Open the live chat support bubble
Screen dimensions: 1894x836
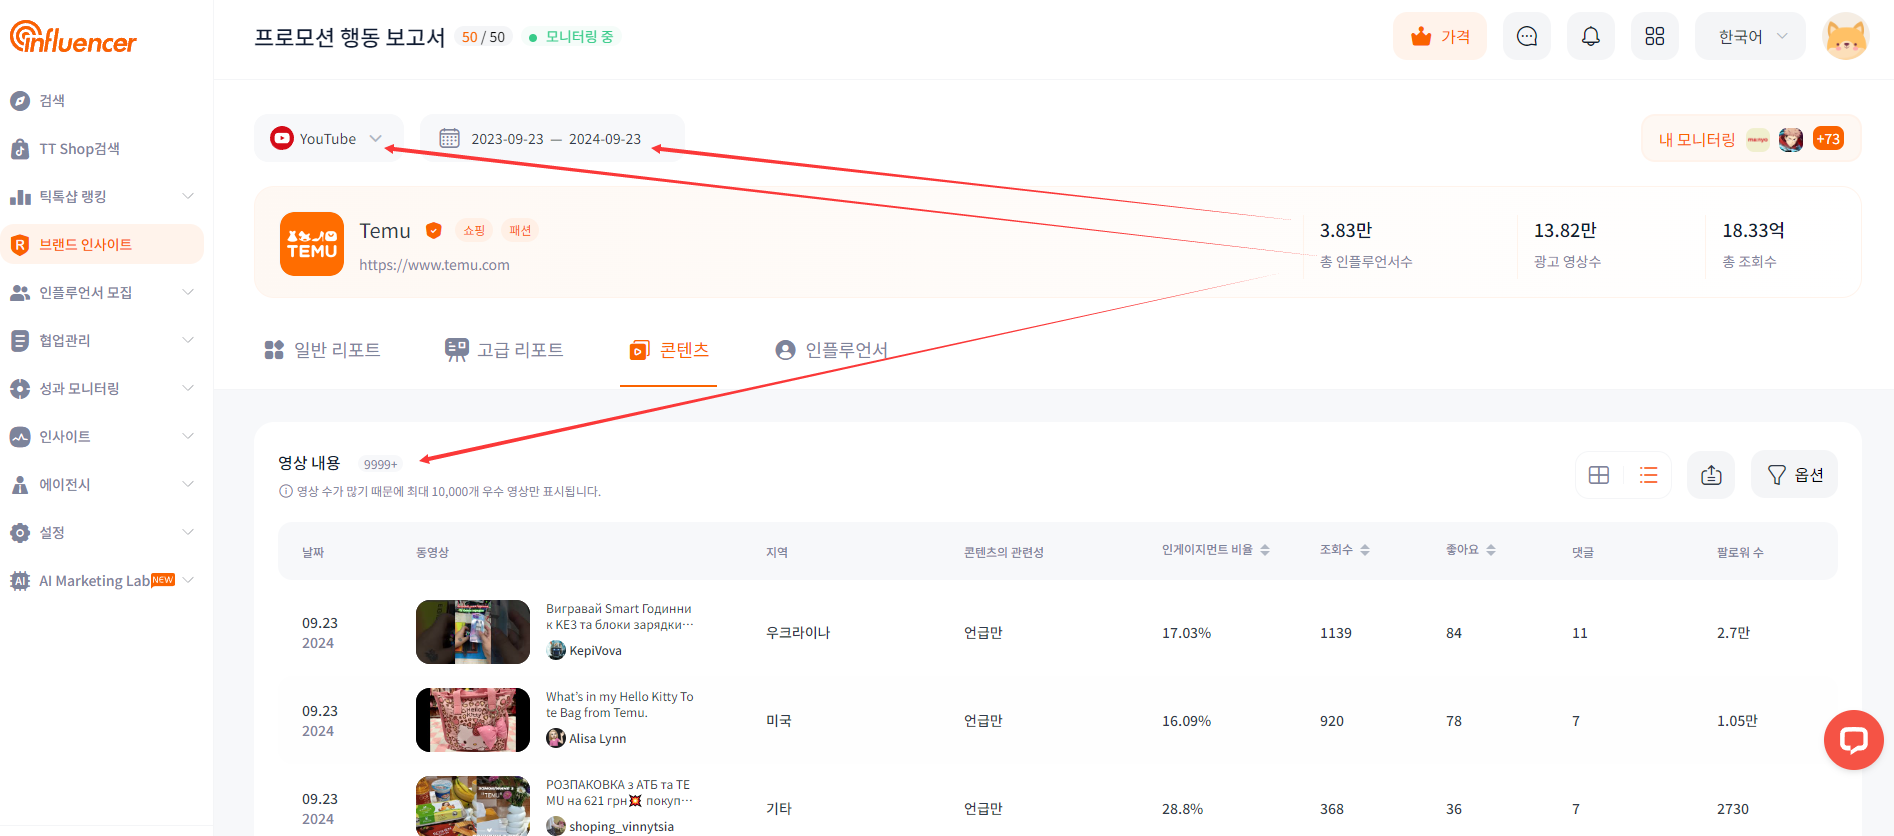tap(1853, 740)
